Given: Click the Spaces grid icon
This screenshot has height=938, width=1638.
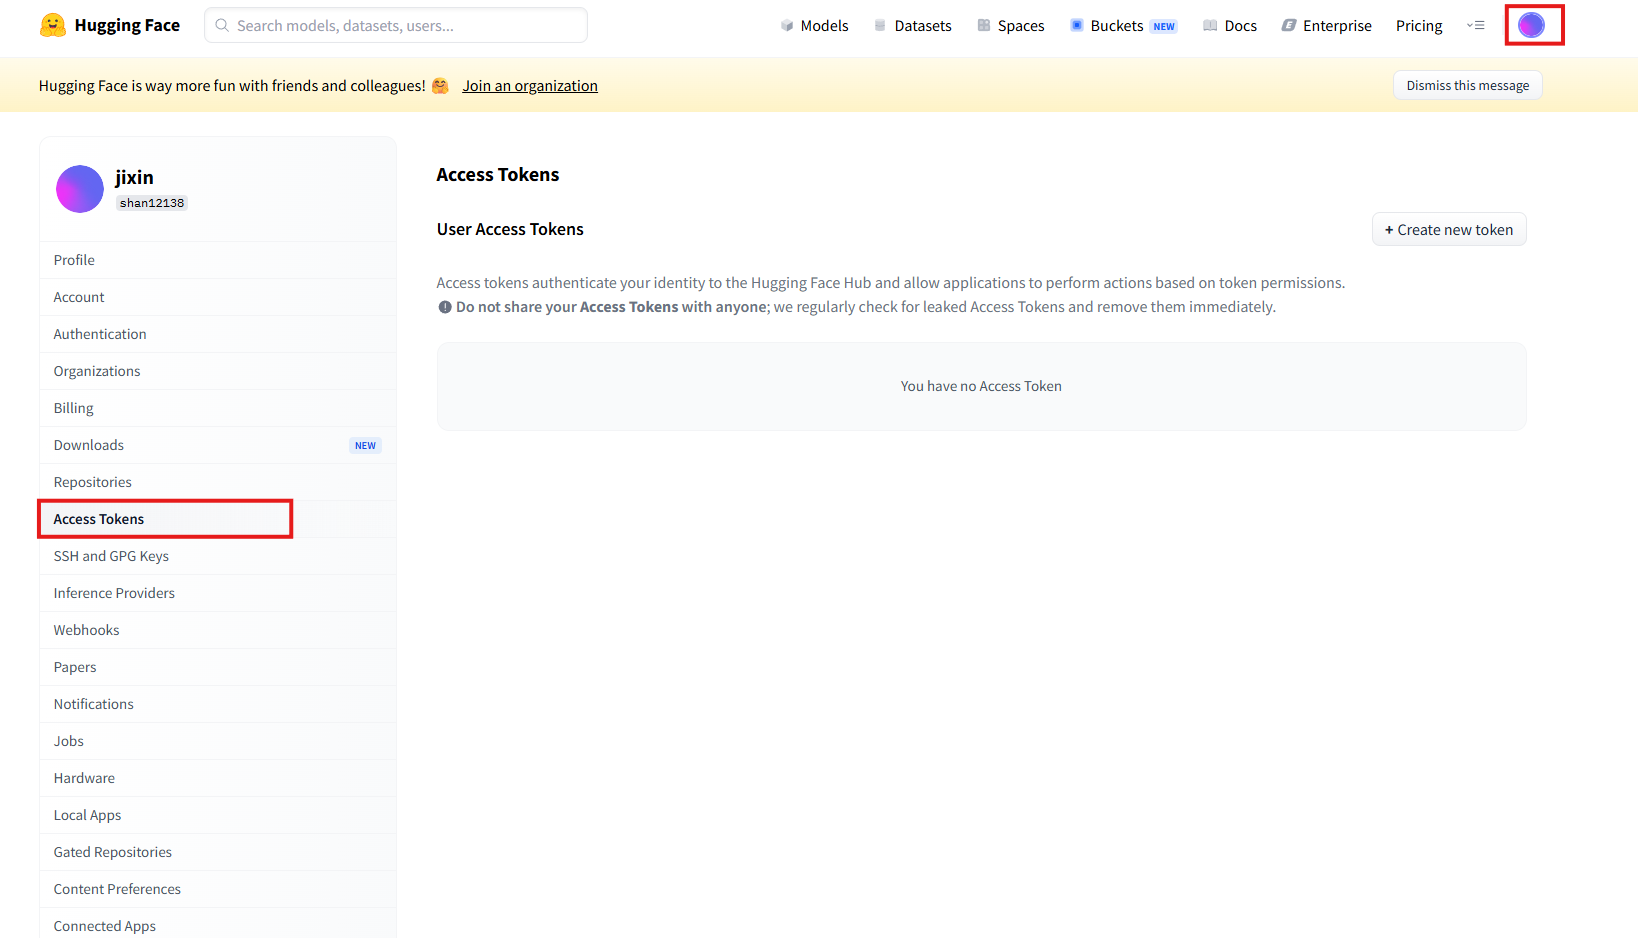Looking at the screenshot, I should [x=984, y=26].
